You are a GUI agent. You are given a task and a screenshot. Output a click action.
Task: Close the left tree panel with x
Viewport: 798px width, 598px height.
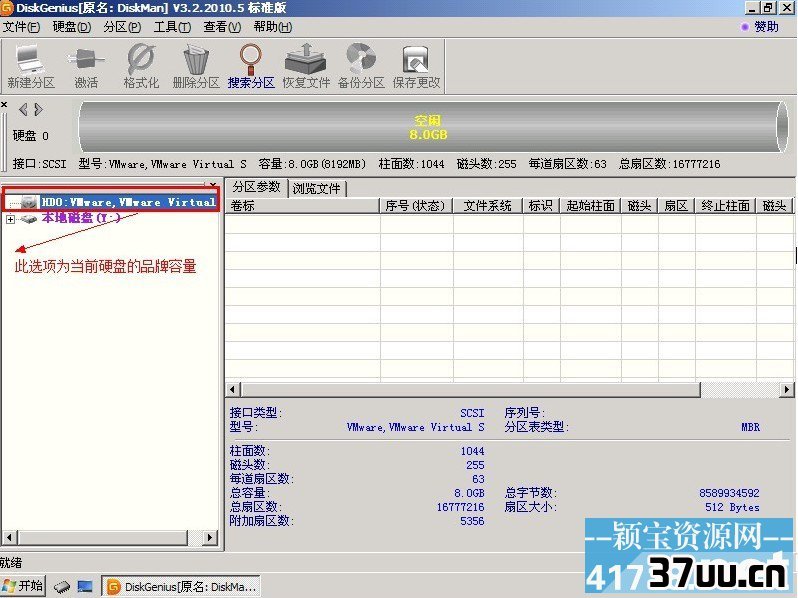pyautogui.click(x=213, y=184)
